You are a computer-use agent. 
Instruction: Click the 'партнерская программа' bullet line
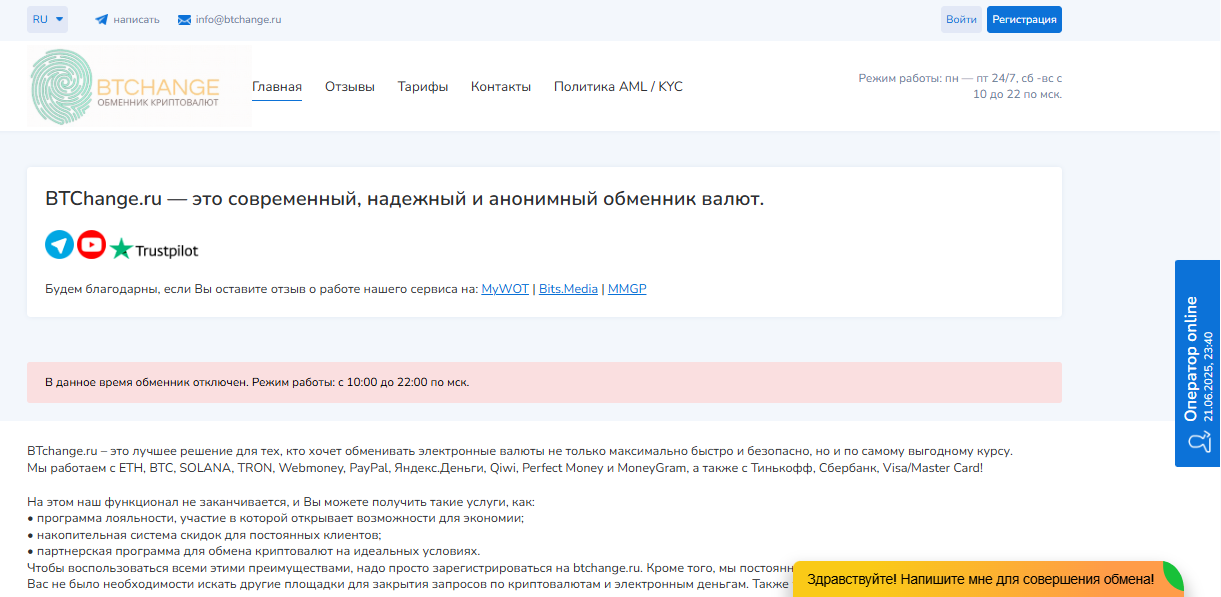pyautogui.click(x=254, y=551)
